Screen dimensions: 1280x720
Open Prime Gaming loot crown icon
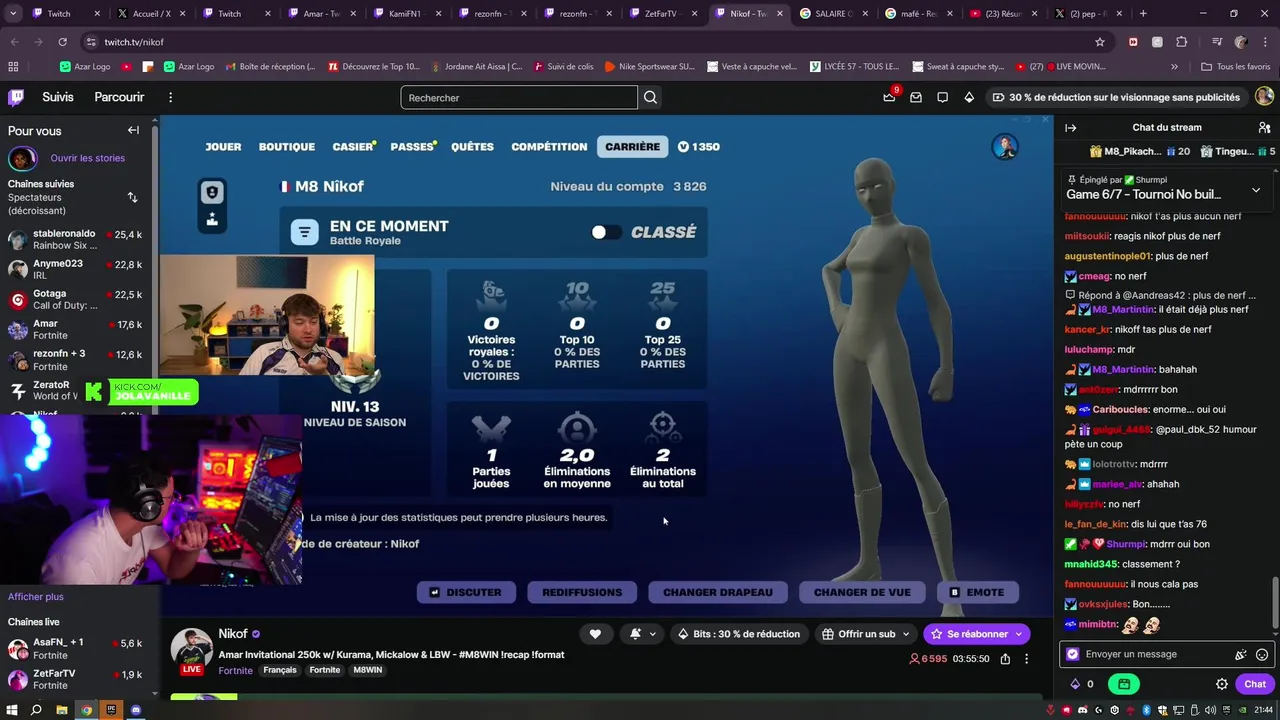[x=889, y=97]
